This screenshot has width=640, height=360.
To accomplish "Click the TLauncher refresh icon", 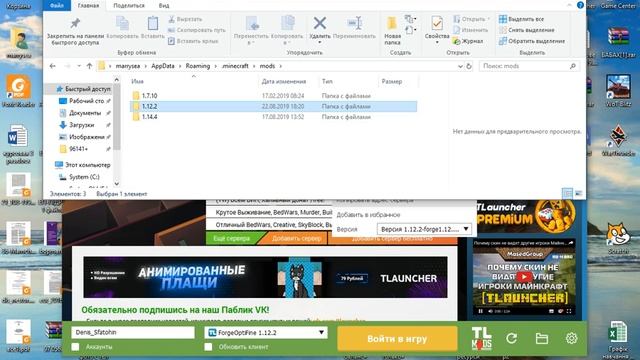I will pos(511,338).
